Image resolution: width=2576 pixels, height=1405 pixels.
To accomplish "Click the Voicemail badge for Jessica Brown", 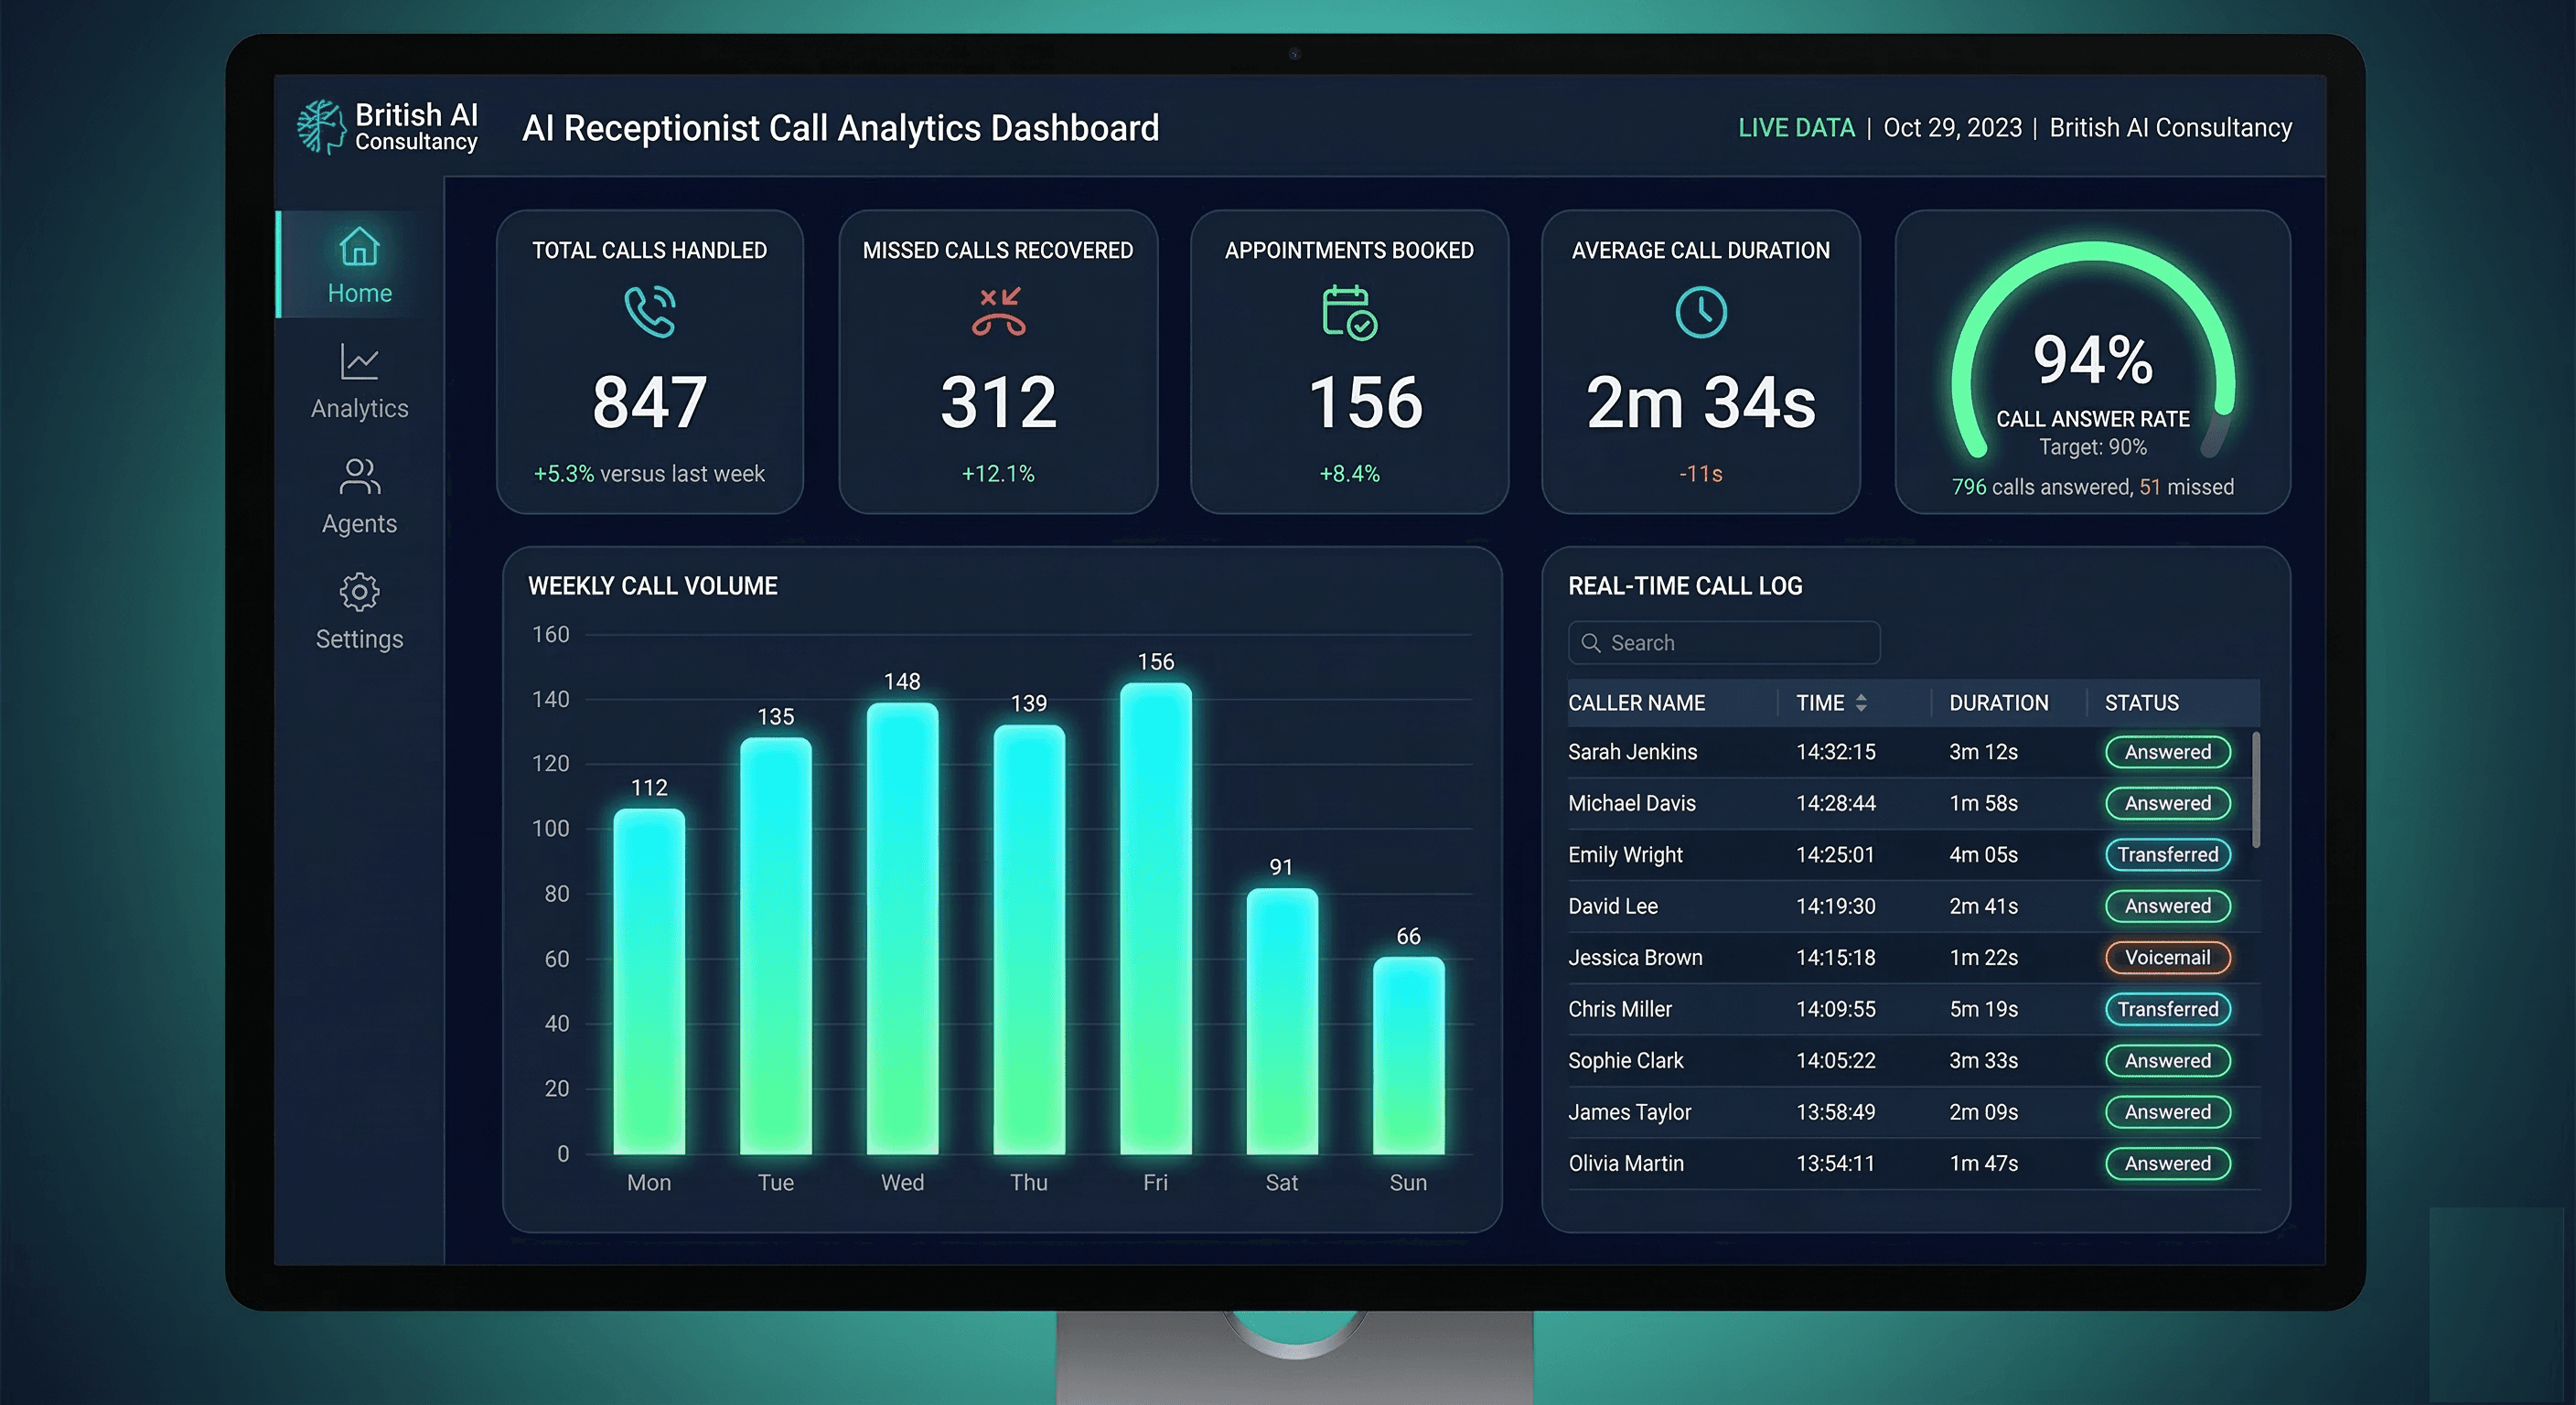I will tap(2167, 957).
